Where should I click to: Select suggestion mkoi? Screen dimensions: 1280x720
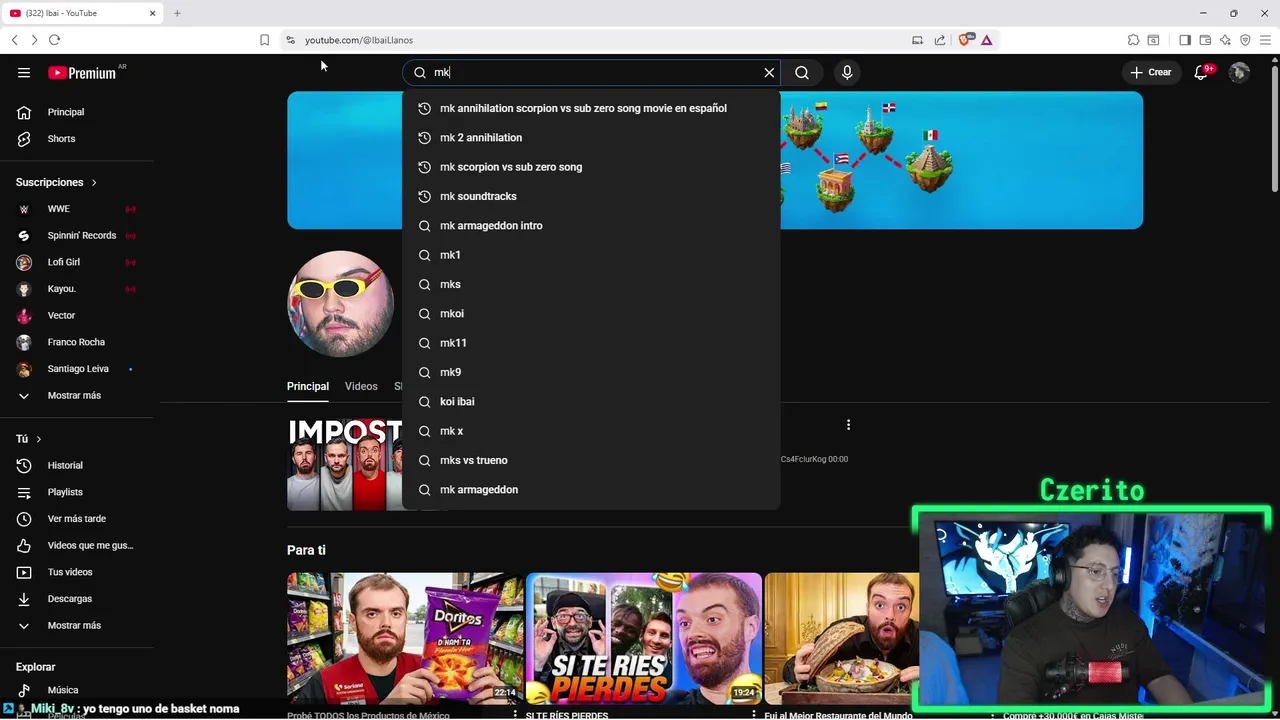[x=591, y=313]
